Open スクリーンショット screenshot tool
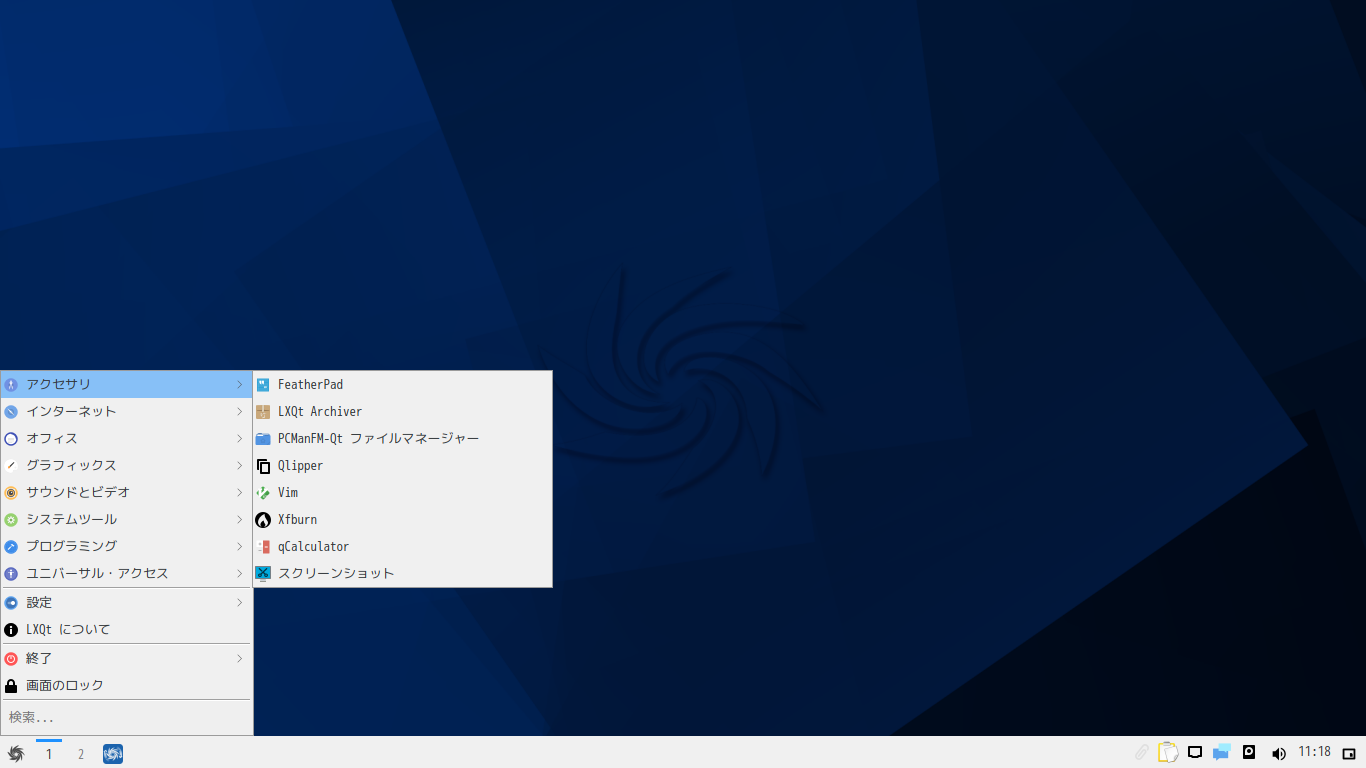The image size is (1366, 768). click(x=402, y=573)
